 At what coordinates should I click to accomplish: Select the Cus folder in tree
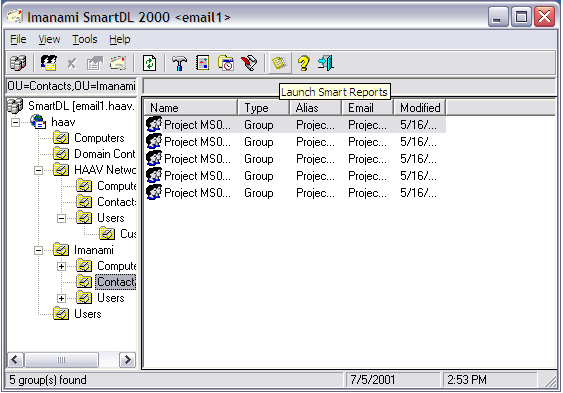128,234
